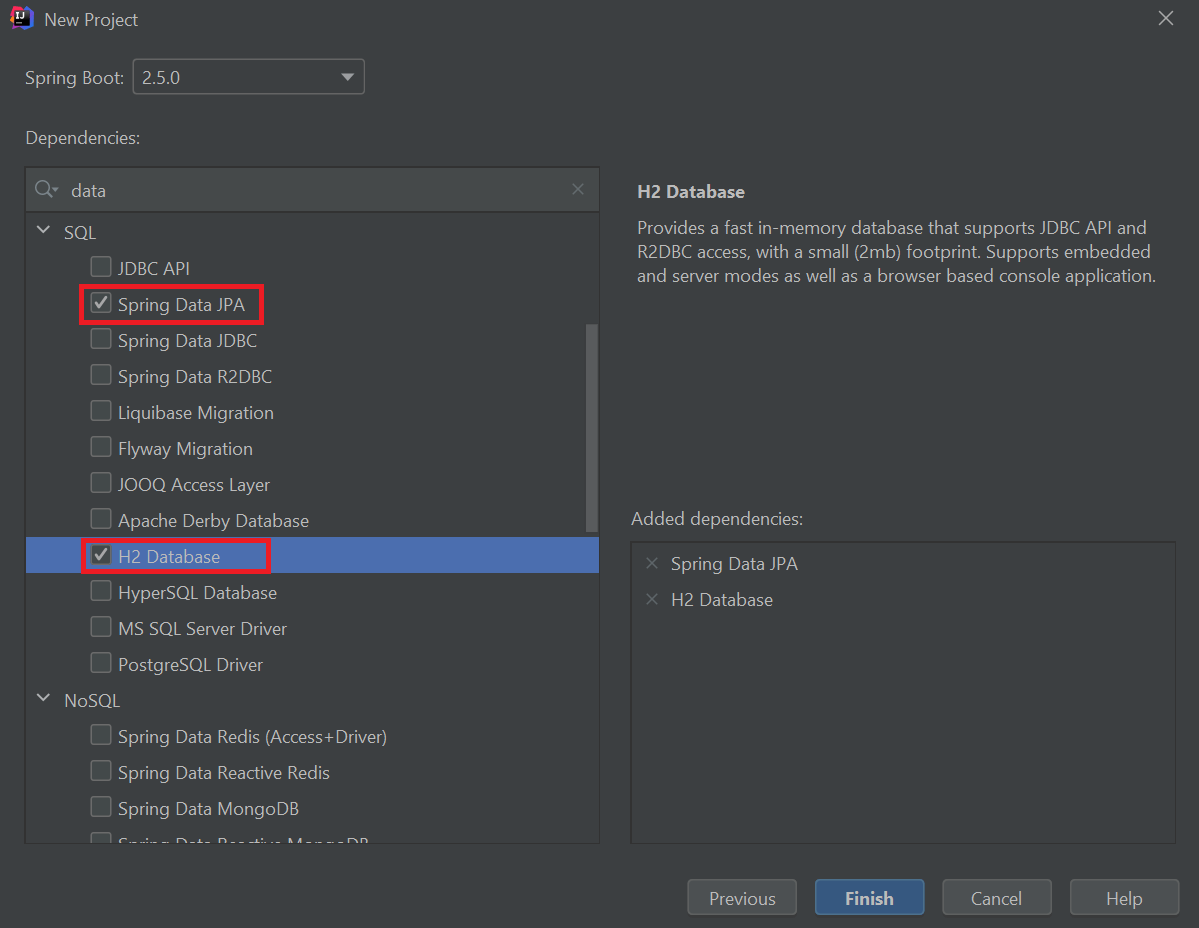Click the Finish button
Viewport: 1199px width, 928px height.
[869, 898]
